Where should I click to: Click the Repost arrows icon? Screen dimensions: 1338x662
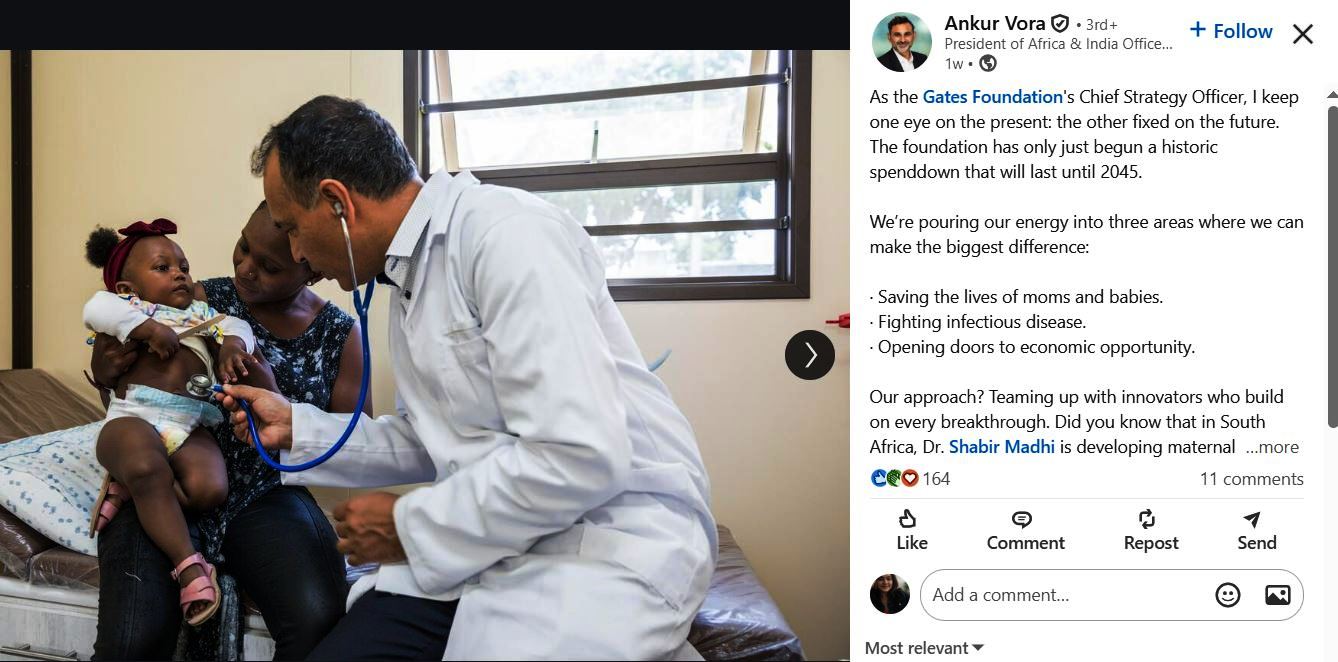coord(1147,519)
